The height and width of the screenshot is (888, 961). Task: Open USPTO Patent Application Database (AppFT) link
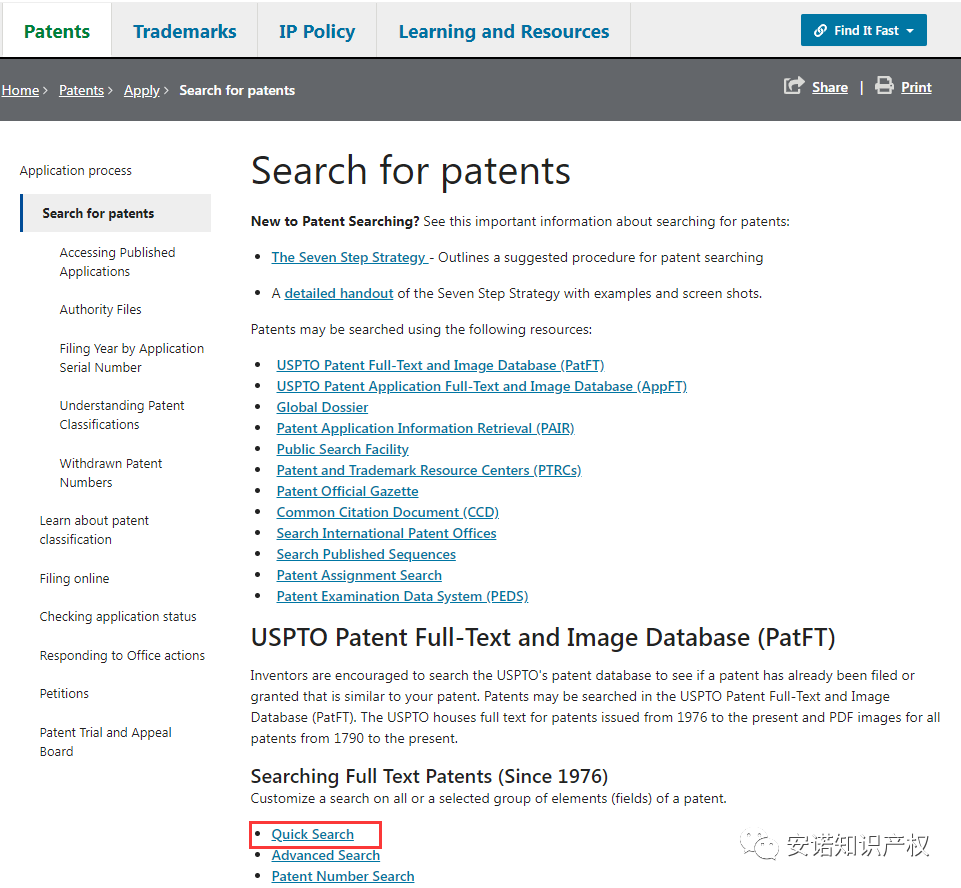pos(482,386)
